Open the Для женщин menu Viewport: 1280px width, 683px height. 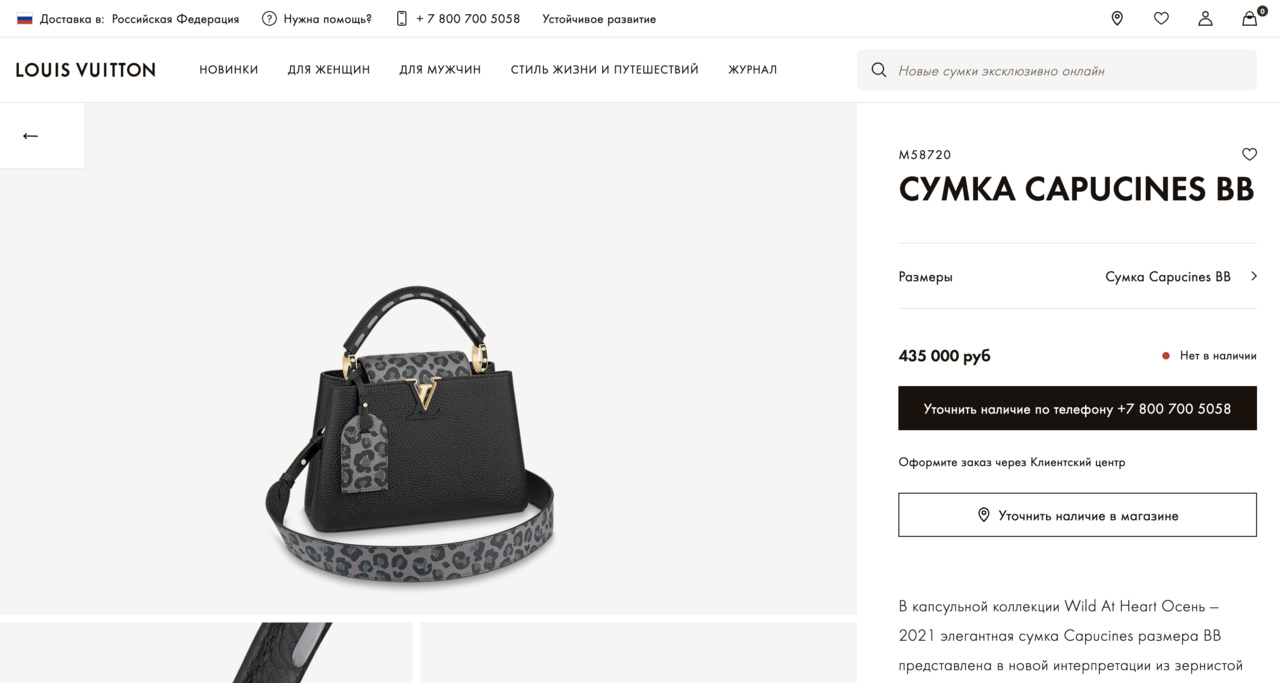coord(329,70)
